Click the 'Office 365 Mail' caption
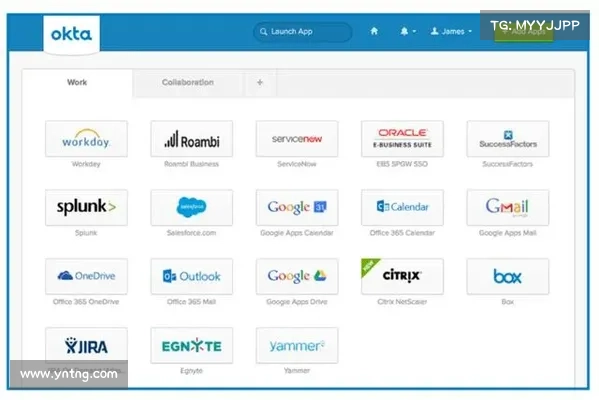Viewport: 600px width, 400px height. 191,302
